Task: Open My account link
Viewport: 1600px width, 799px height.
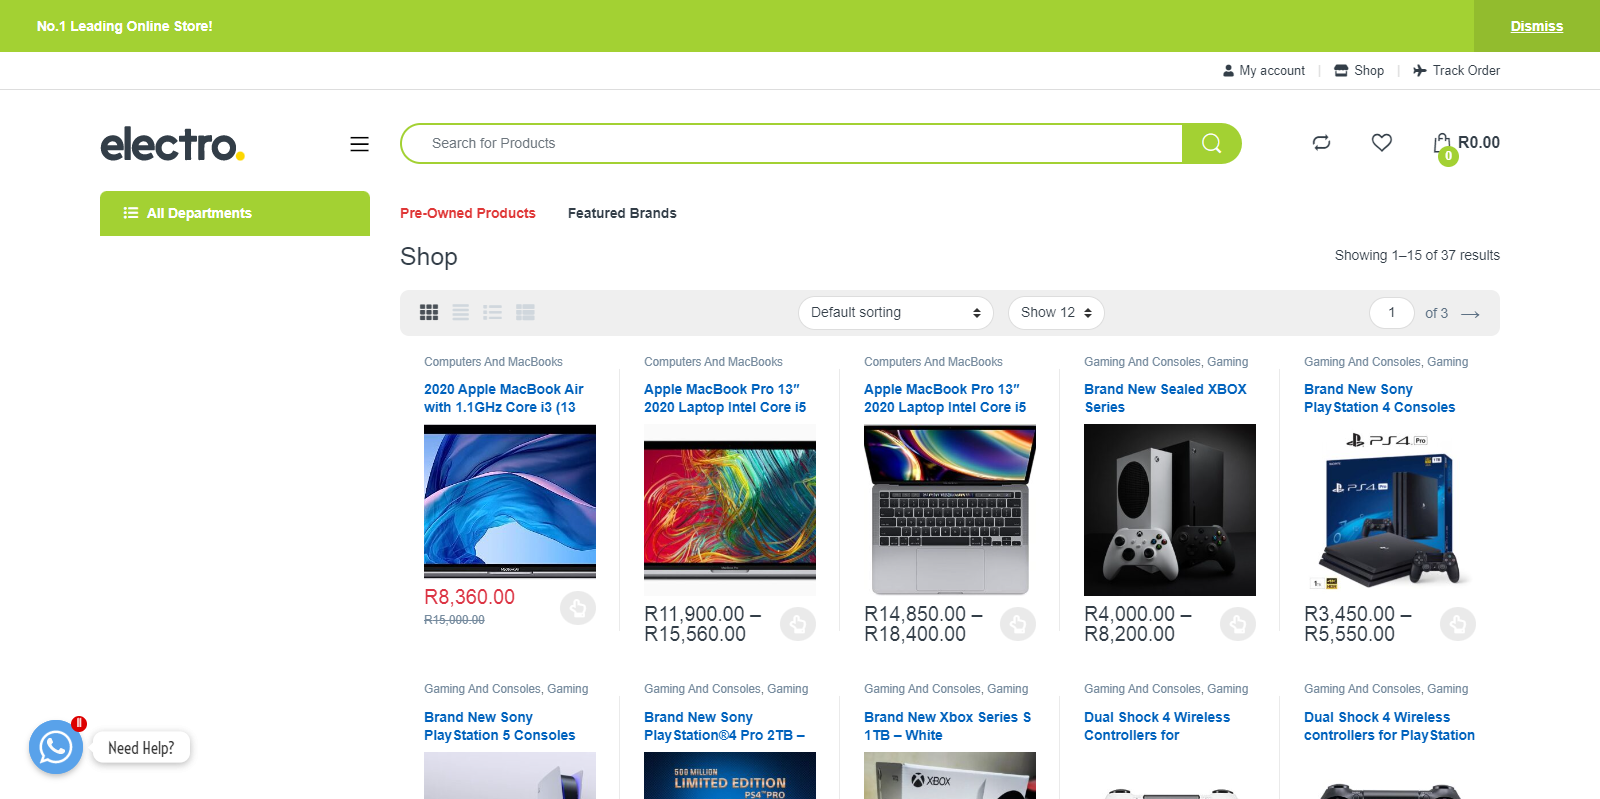Action: [x=1264, y=71]
